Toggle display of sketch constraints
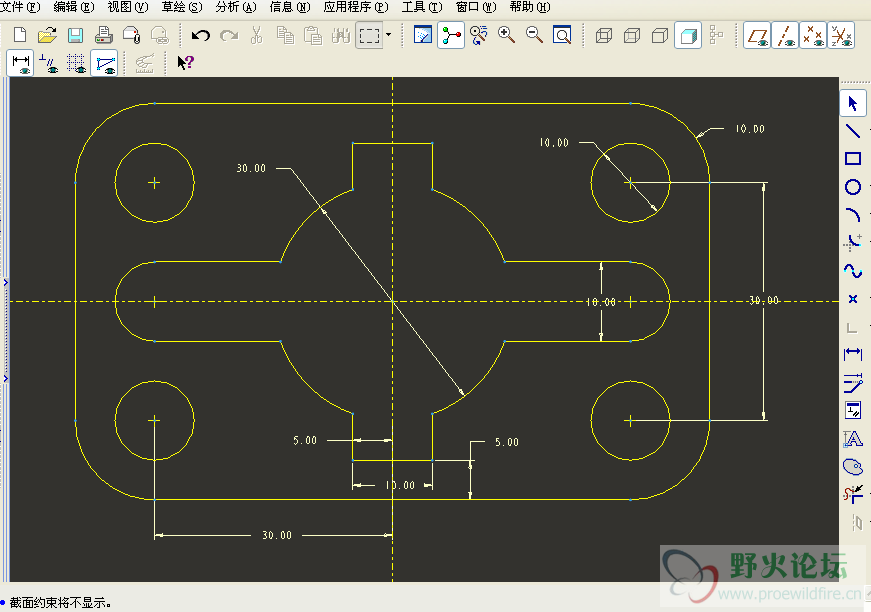Screen dimensions: 871x612 pyautogui.click(x=48, y=63)
